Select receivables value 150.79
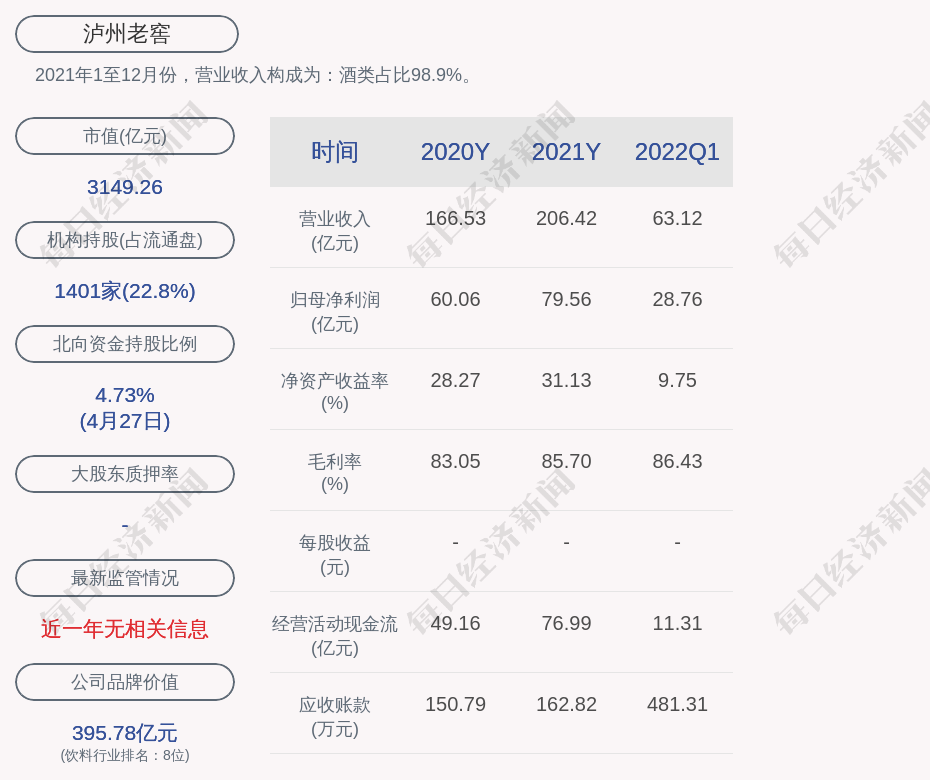Image resolution: width=930 pixels, height=780 pixels. (x=455, y=704)
